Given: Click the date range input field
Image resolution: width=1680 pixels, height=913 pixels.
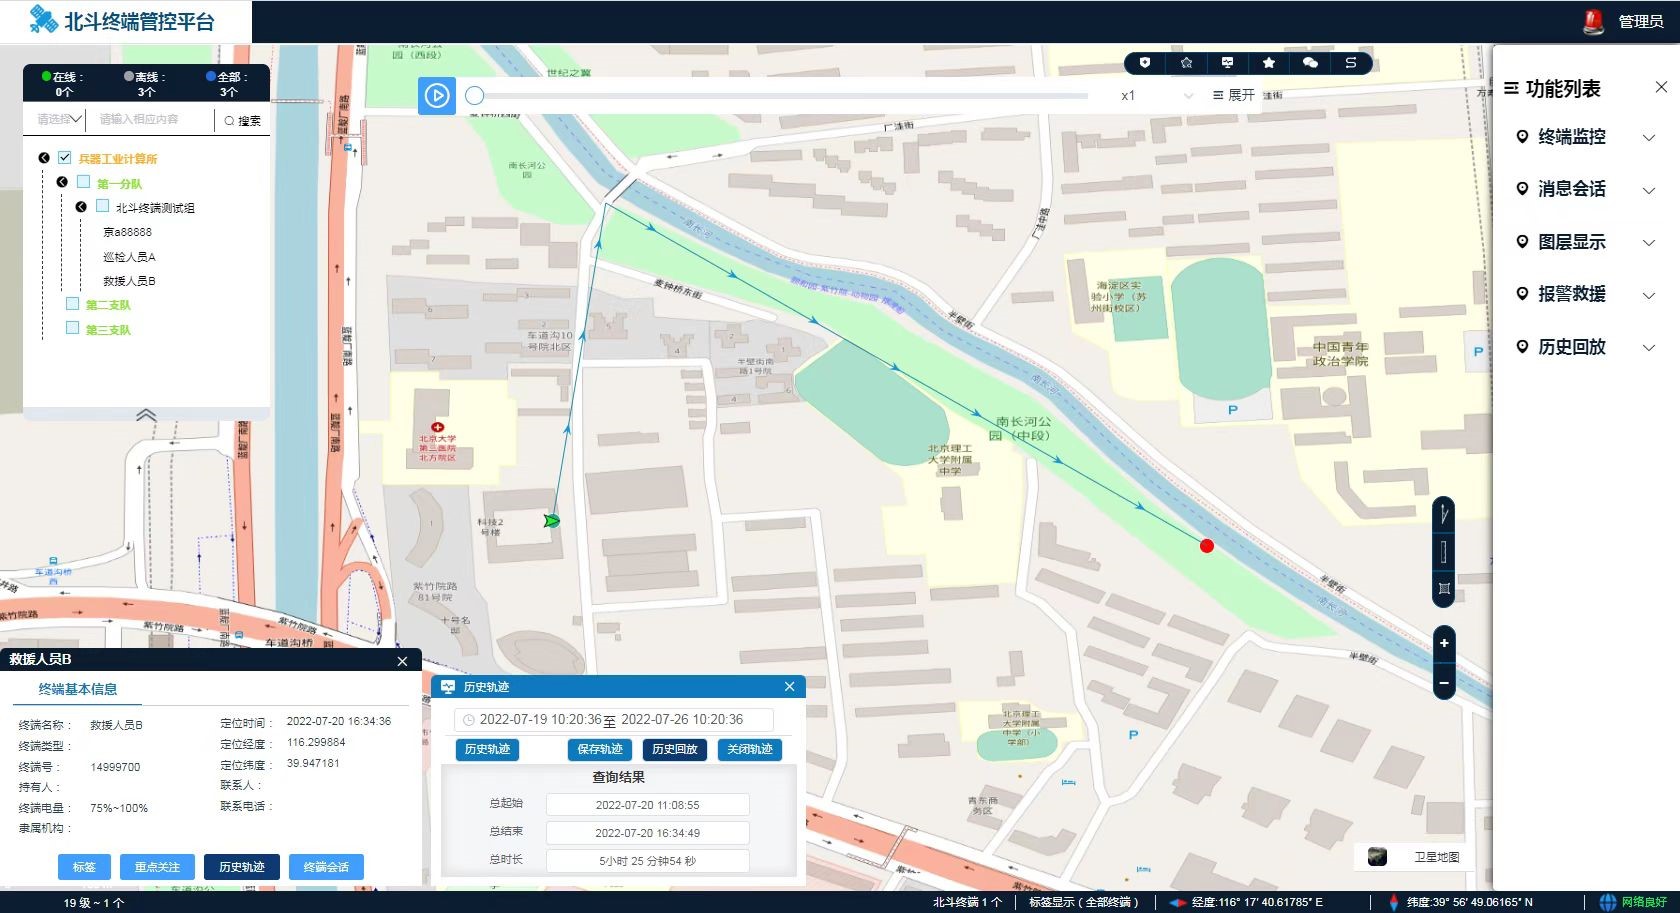Looking at the screenshot, I should point(614,720).
